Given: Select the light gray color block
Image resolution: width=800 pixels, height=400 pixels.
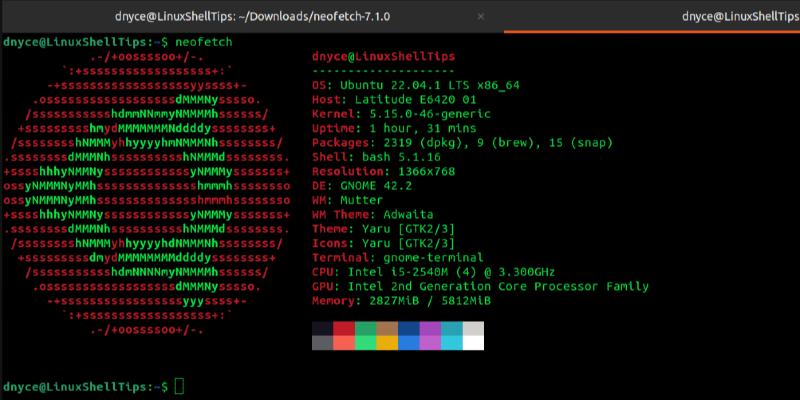Looking at the screenshot, I should coord(473,328).
